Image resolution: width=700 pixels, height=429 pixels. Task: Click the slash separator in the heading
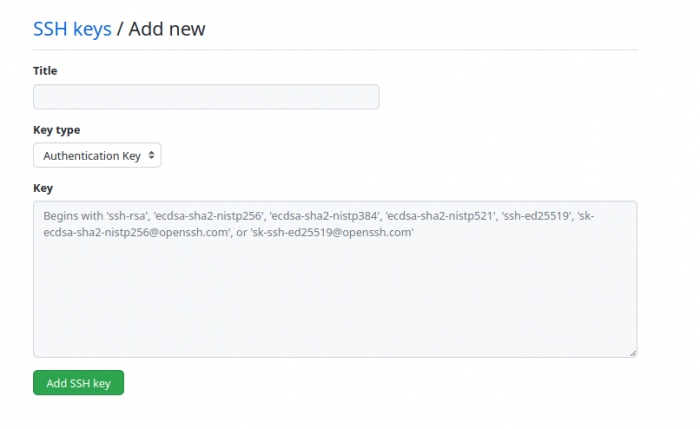tap(120, 29)
